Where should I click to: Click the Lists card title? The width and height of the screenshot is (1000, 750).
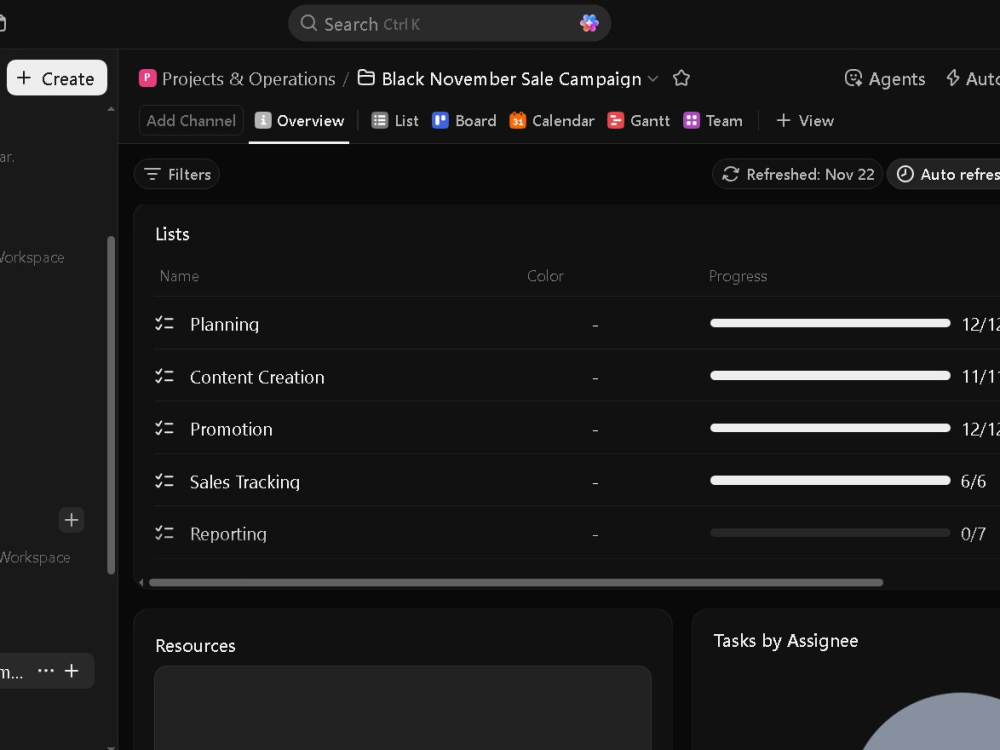pyautogui.click(x=172, y=234)
